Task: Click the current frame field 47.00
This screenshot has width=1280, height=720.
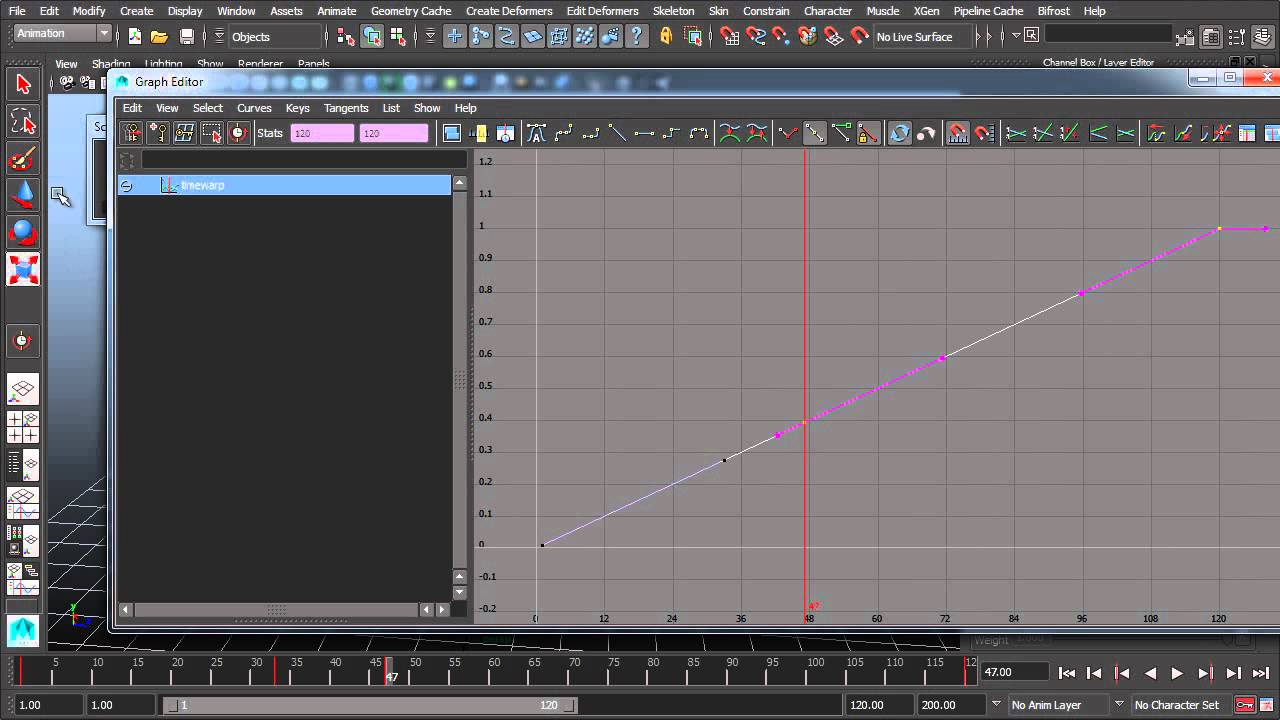Action: tap(1013, 673)
